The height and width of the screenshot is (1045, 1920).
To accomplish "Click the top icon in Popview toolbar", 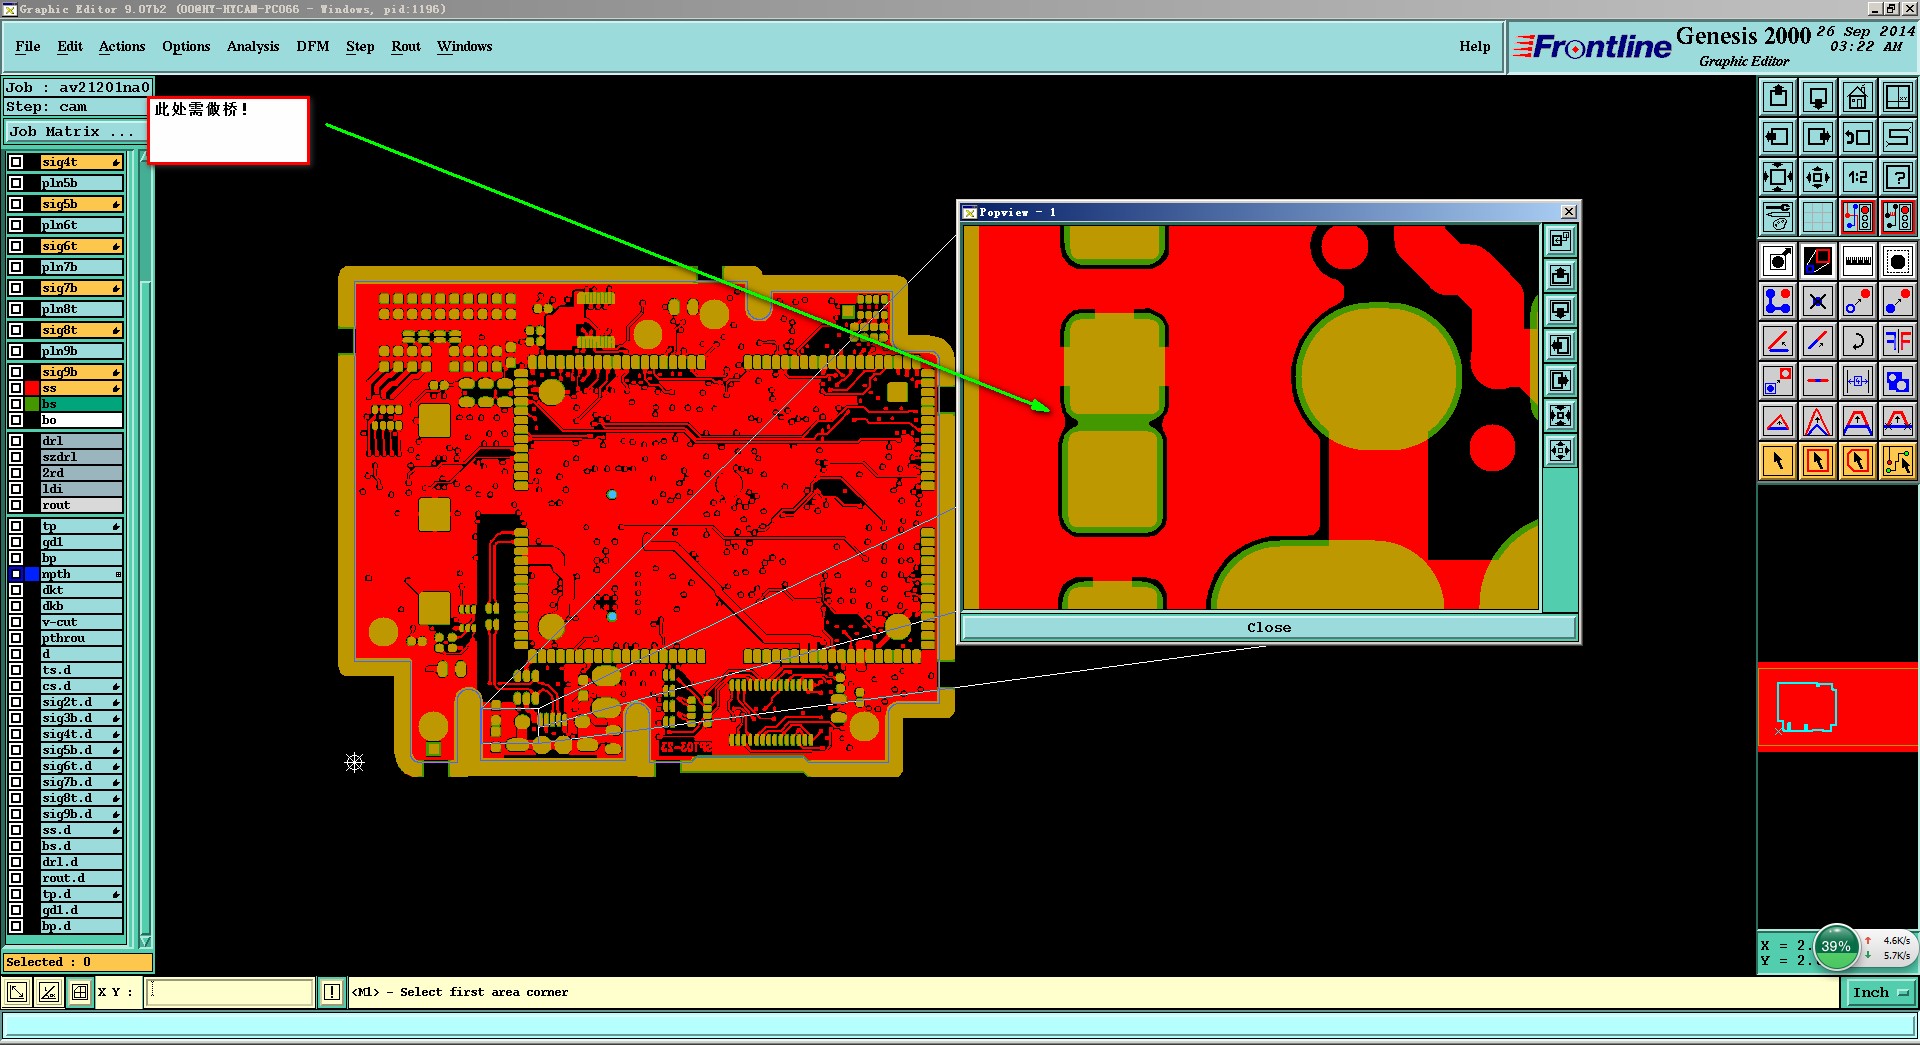I will coord(1561,241).
